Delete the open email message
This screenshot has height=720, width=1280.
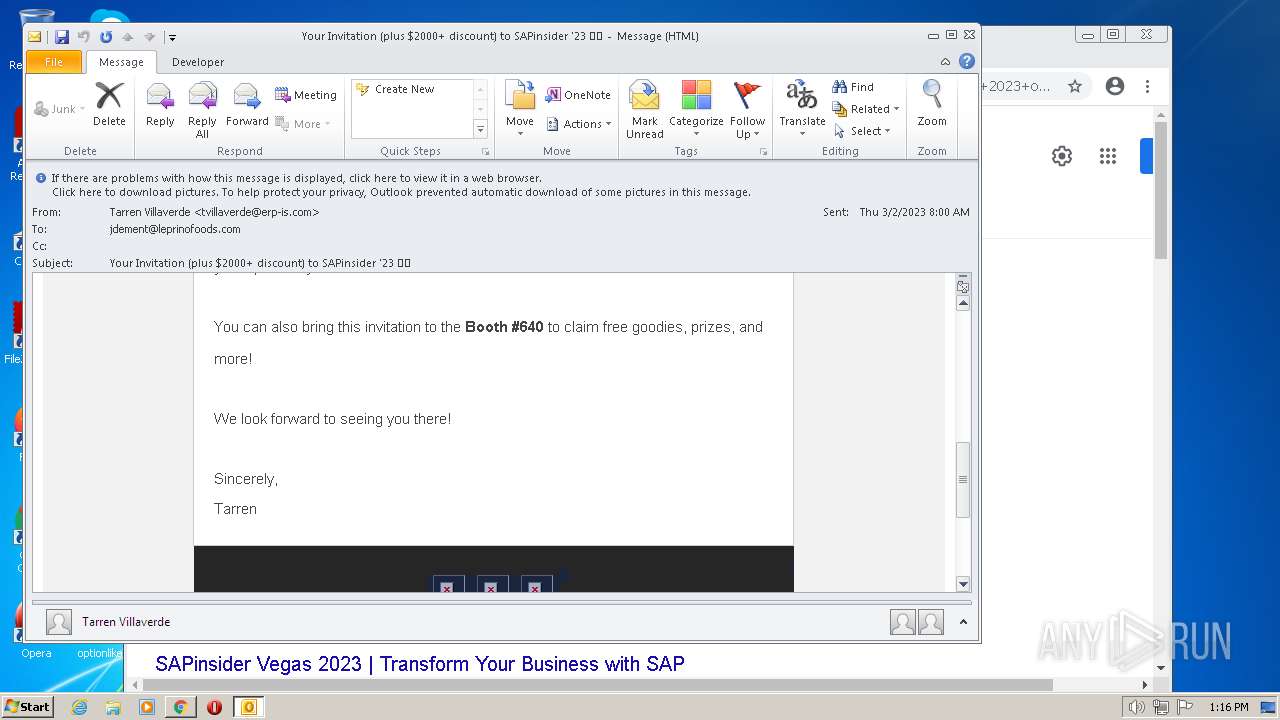click(109, 104)
